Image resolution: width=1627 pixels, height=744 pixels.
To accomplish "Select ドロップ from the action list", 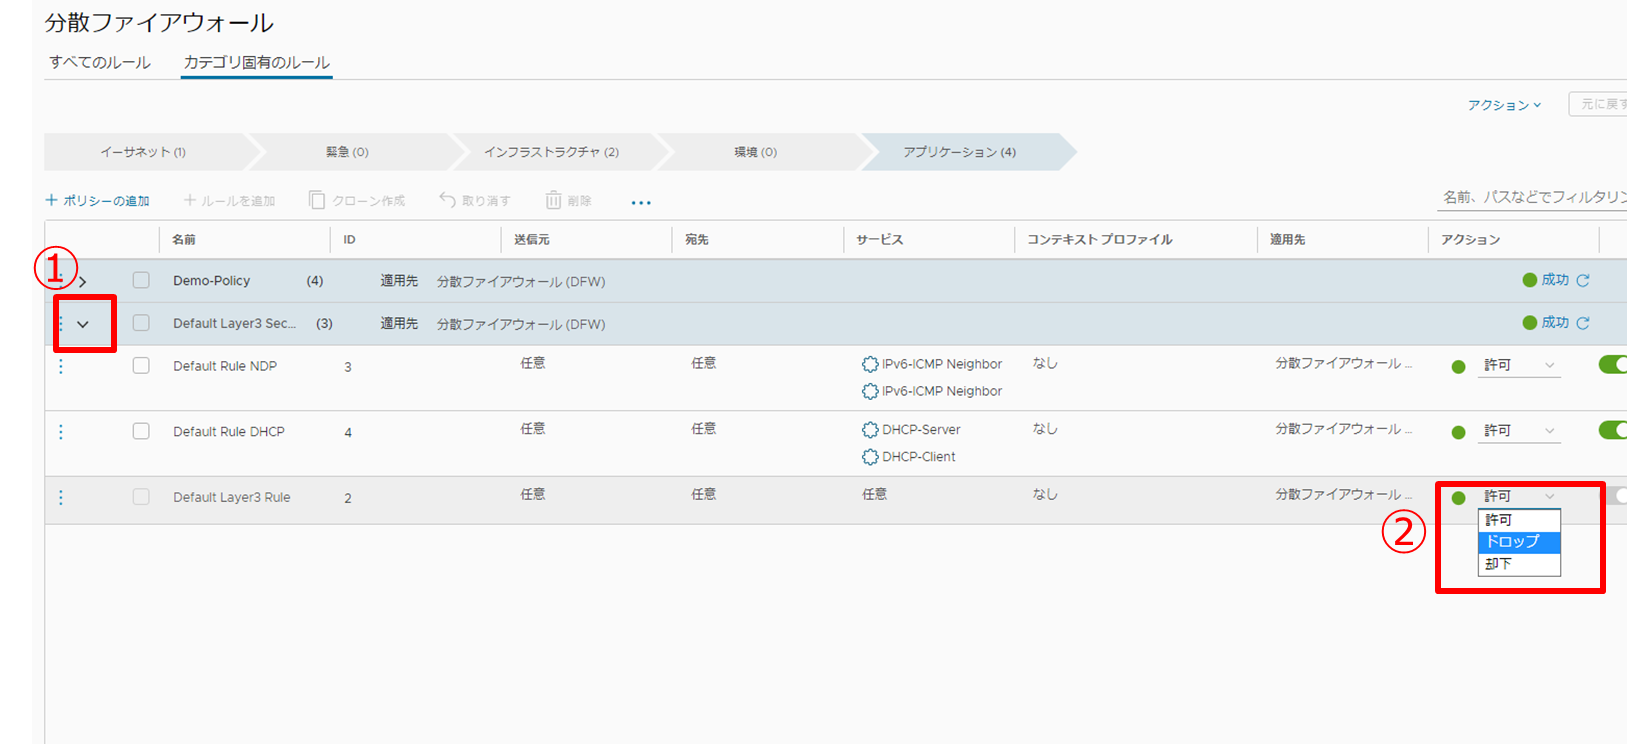I will pyautogui.click(x=1518, y=541).
